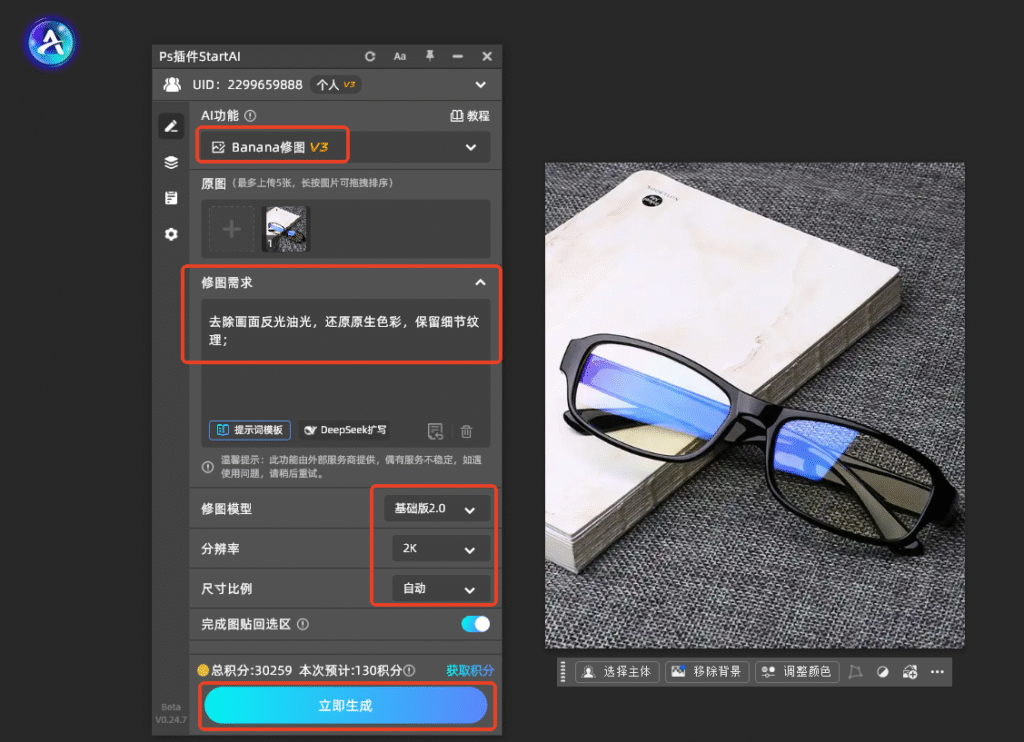Expand the UID account dropdown chevron

(481, 85)
